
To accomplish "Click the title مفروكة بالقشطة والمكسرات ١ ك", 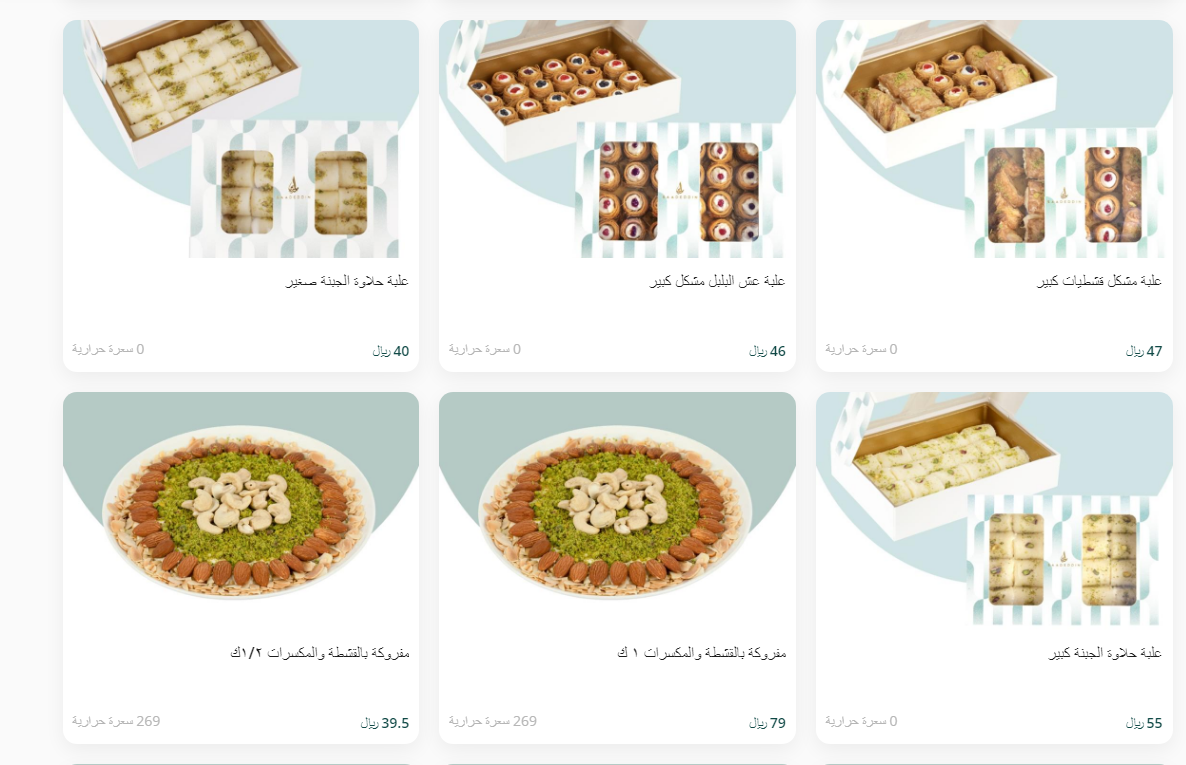I will 701,652.
